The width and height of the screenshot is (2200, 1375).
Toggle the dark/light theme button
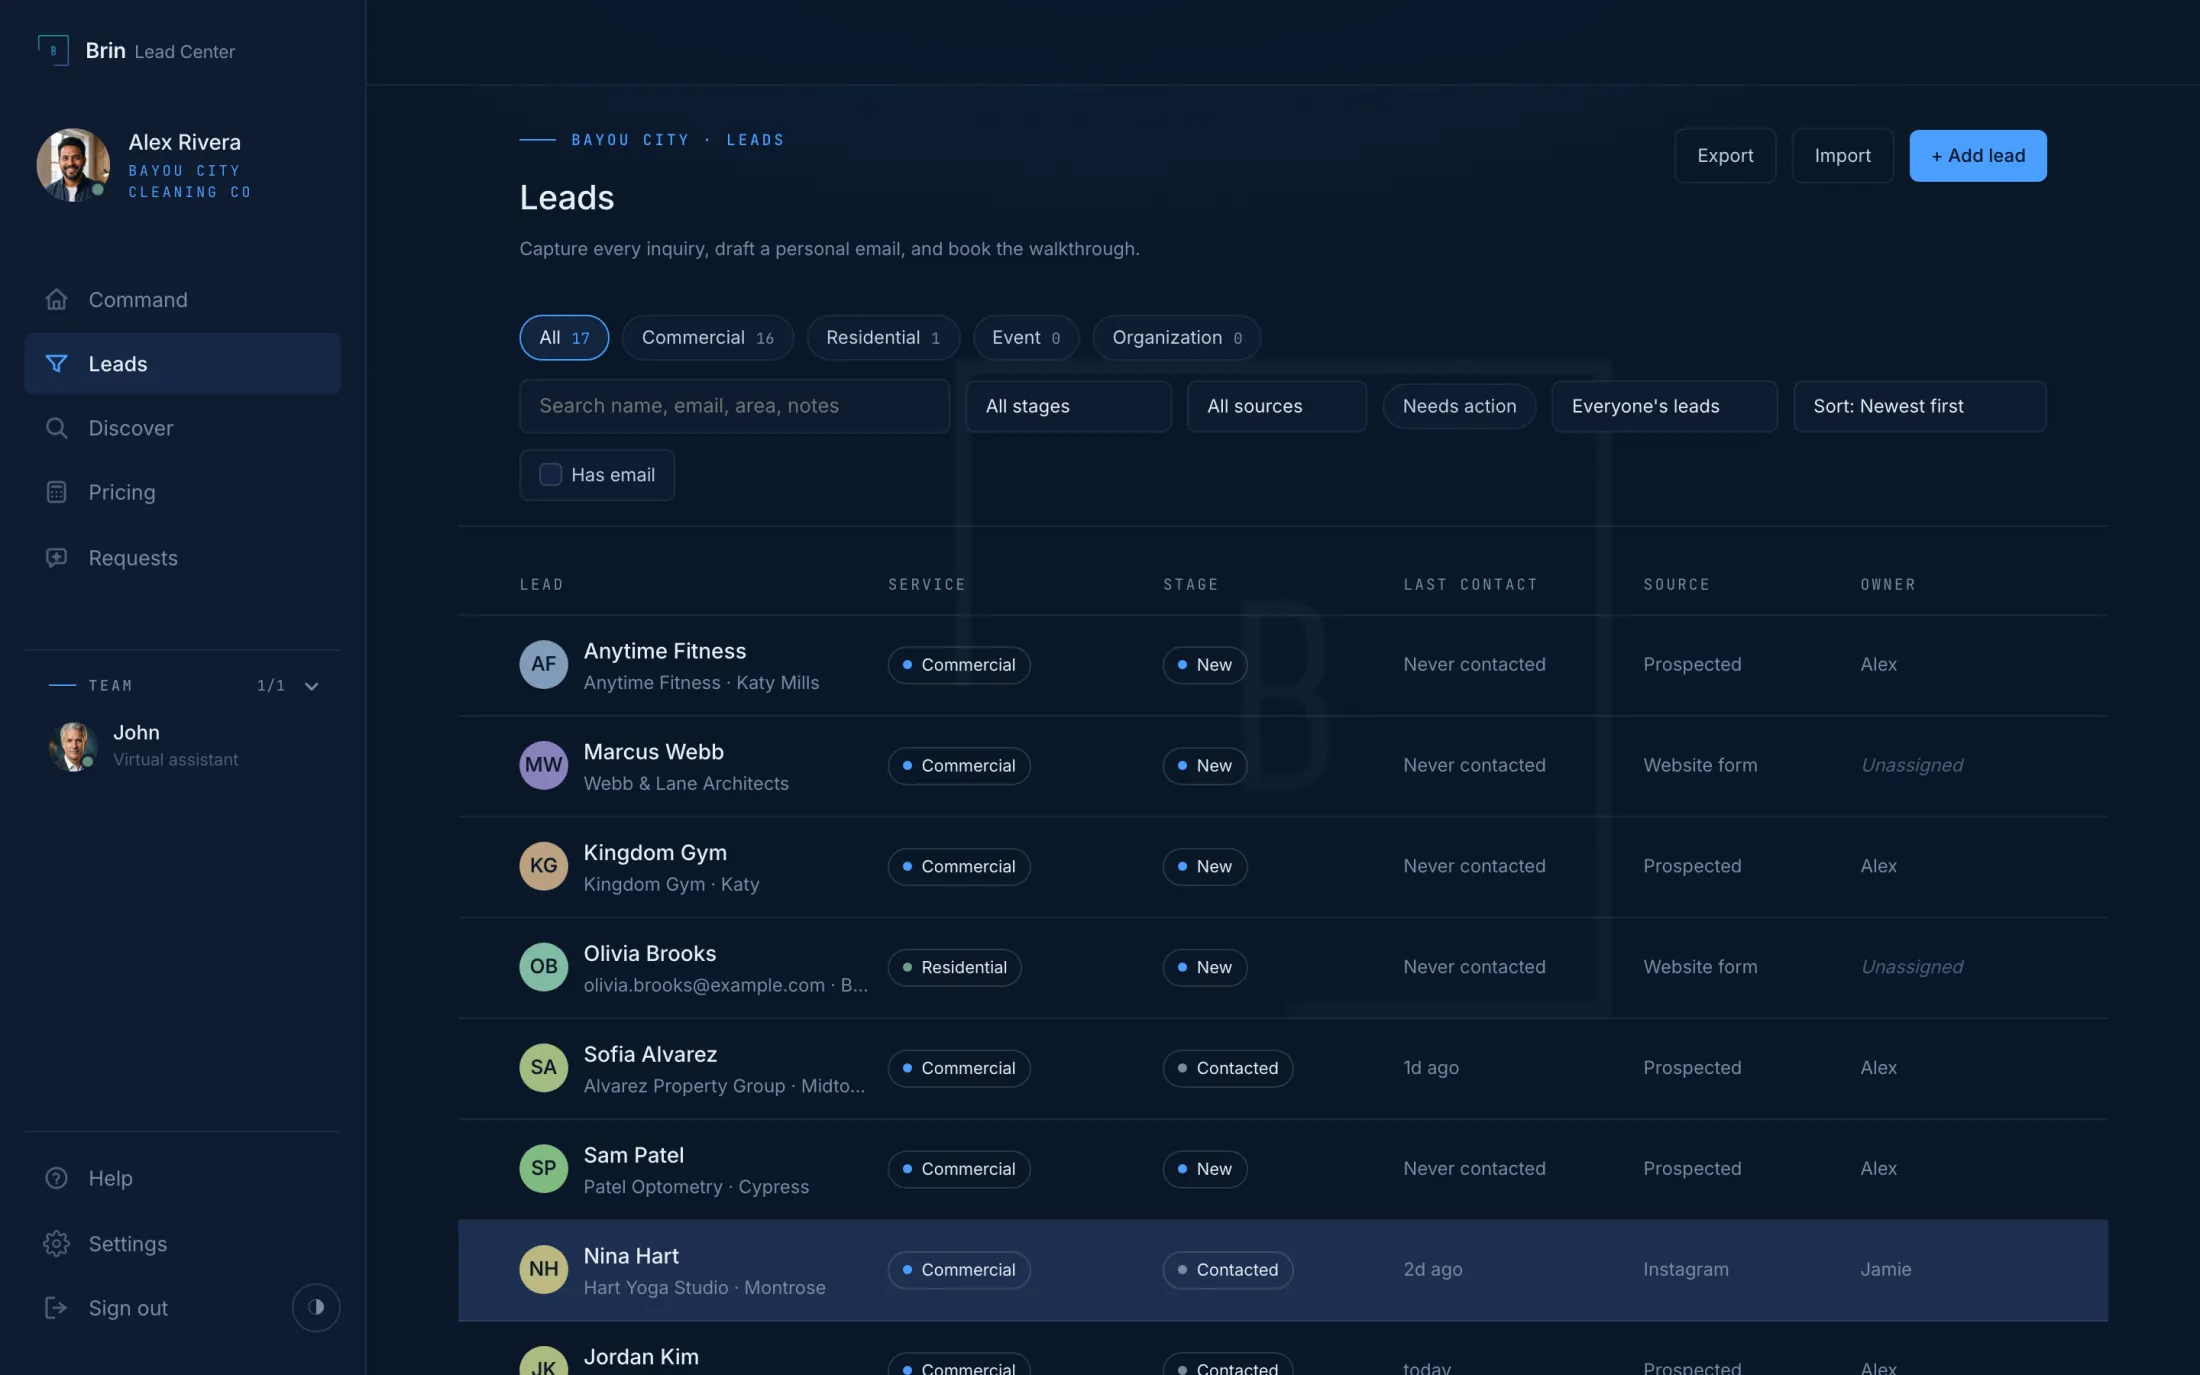[x=316, y=1308]
